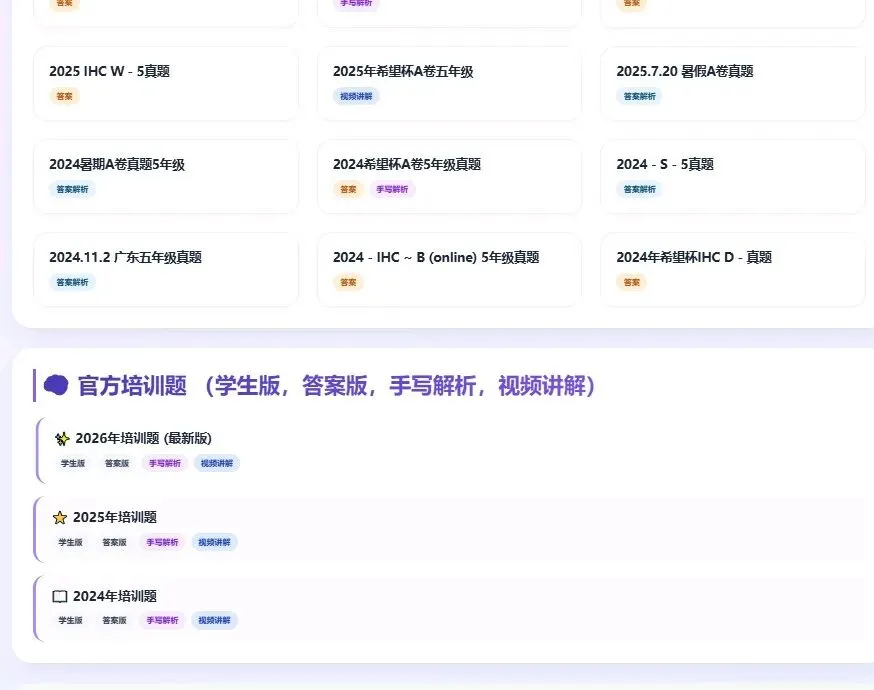Select 手写解析 for 2025年培训题
Screen dimensions: 874x690
162,542
